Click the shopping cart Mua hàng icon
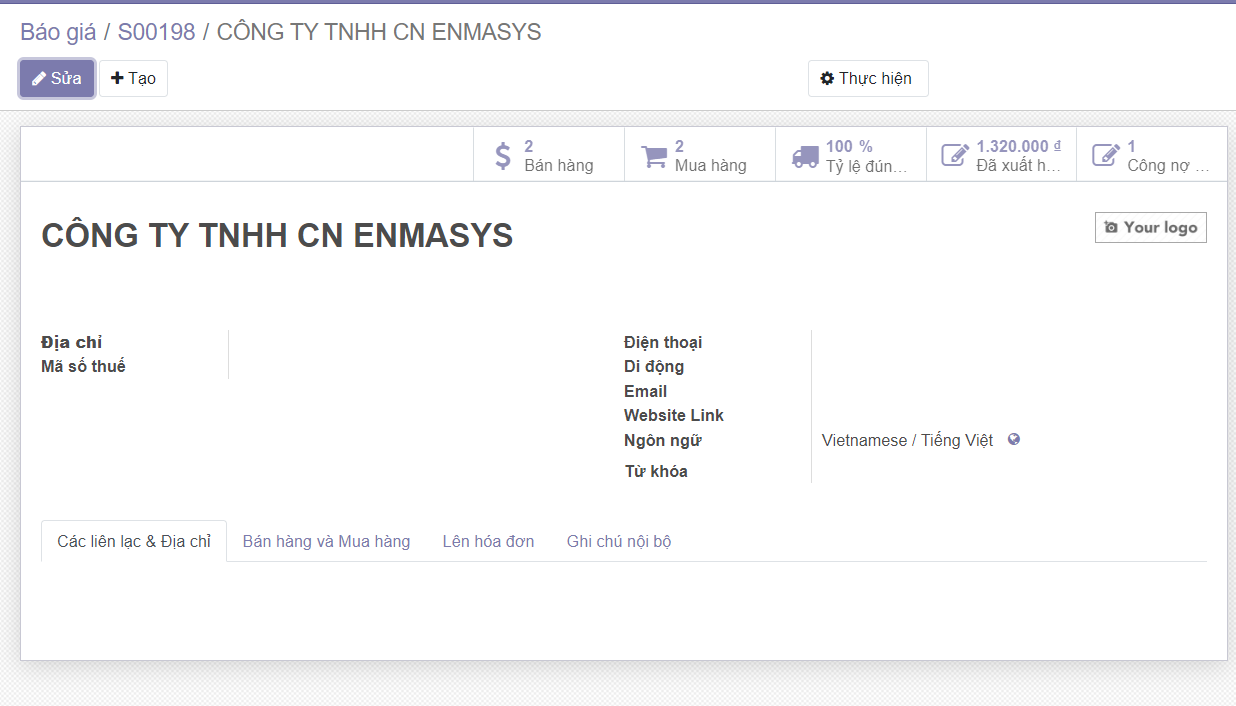 click(654, 156)
